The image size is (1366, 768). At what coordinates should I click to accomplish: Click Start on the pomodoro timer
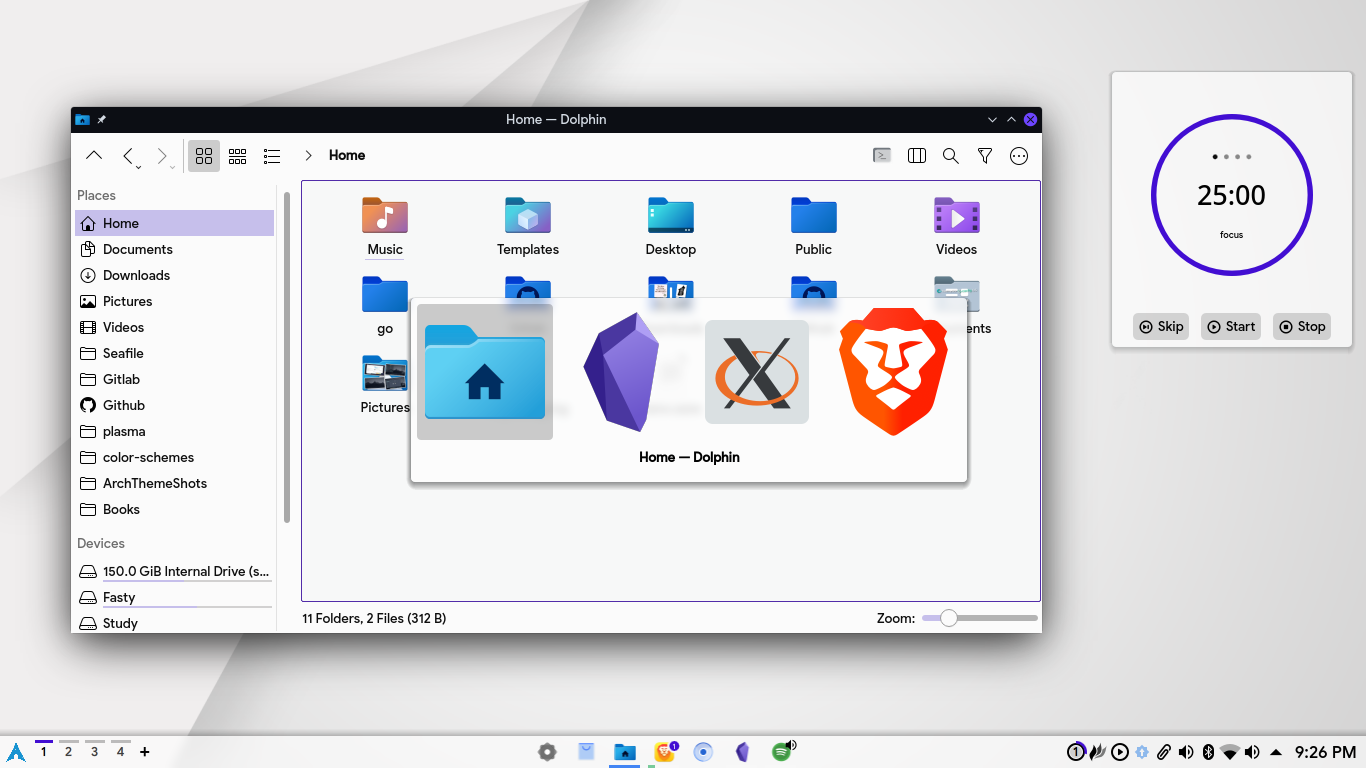1231,326
